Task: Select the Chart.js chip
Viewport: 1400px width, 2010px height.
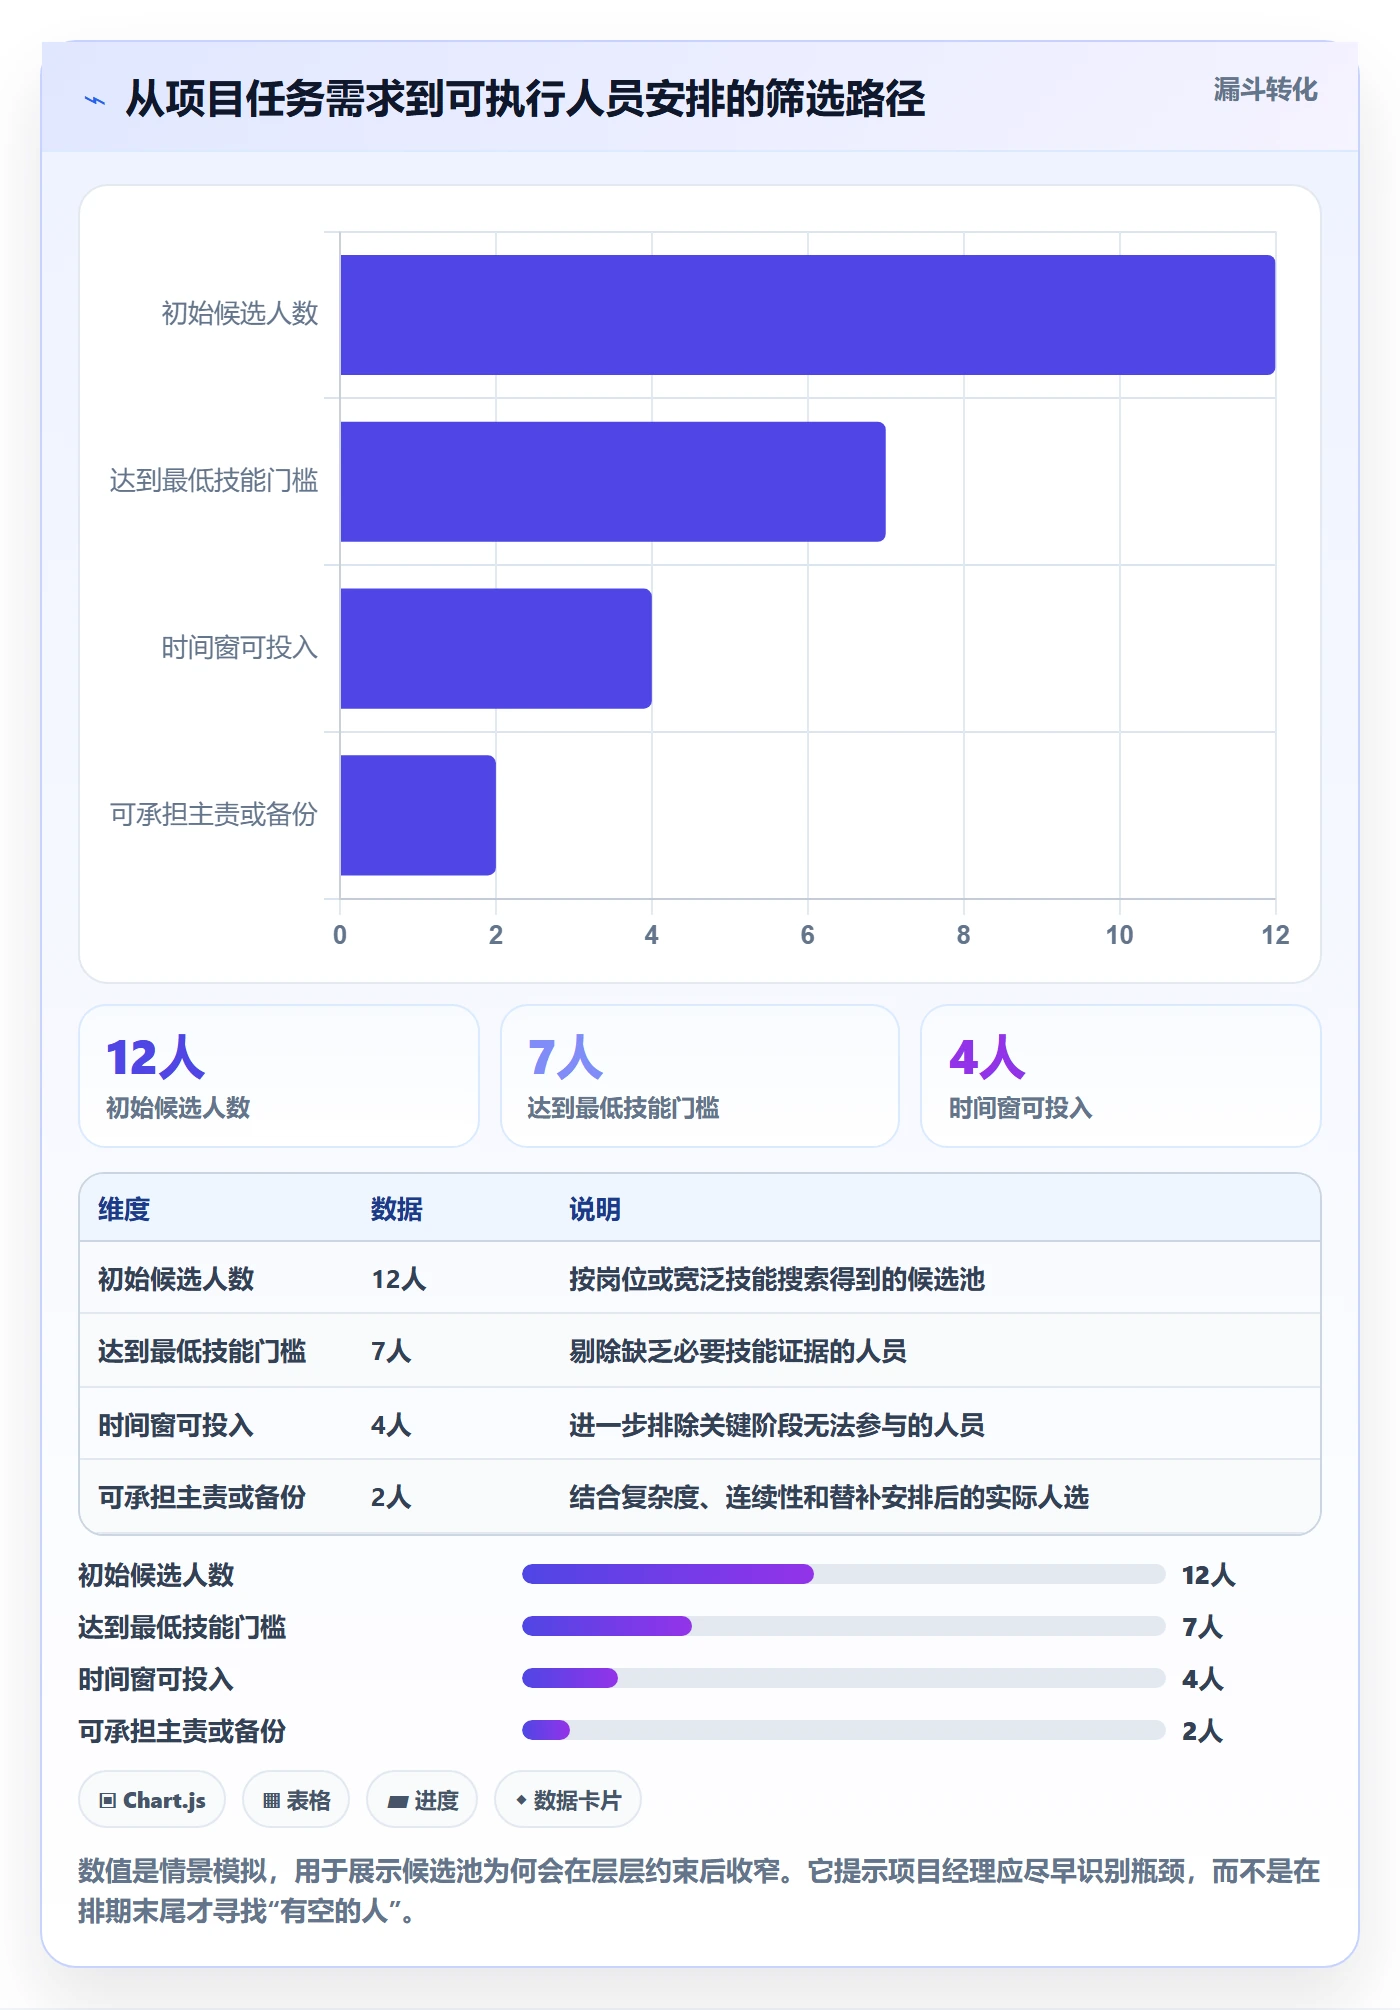Action: click(152, 1800)
